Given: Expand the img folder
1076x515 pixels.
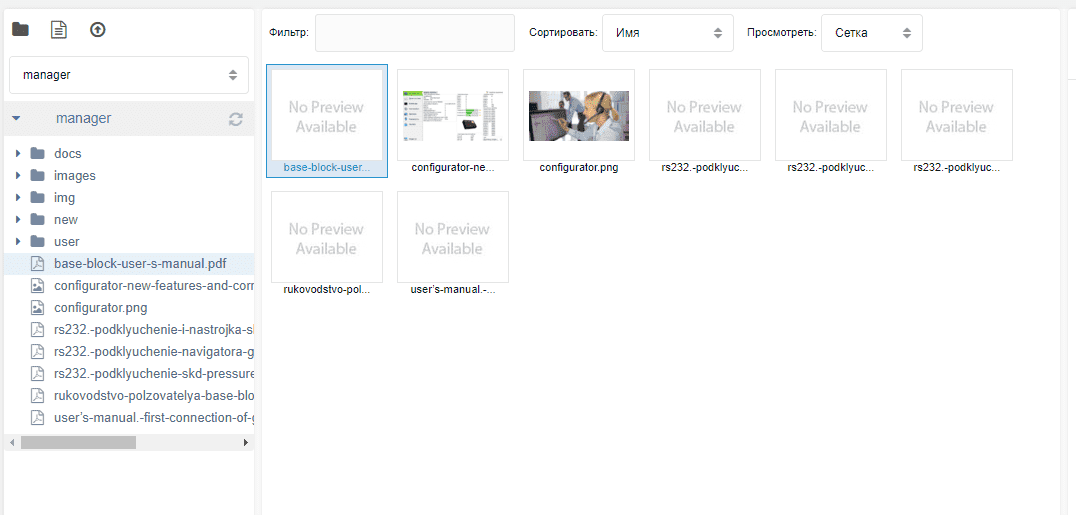Looking at the screenshot, I should pos(19,198).
